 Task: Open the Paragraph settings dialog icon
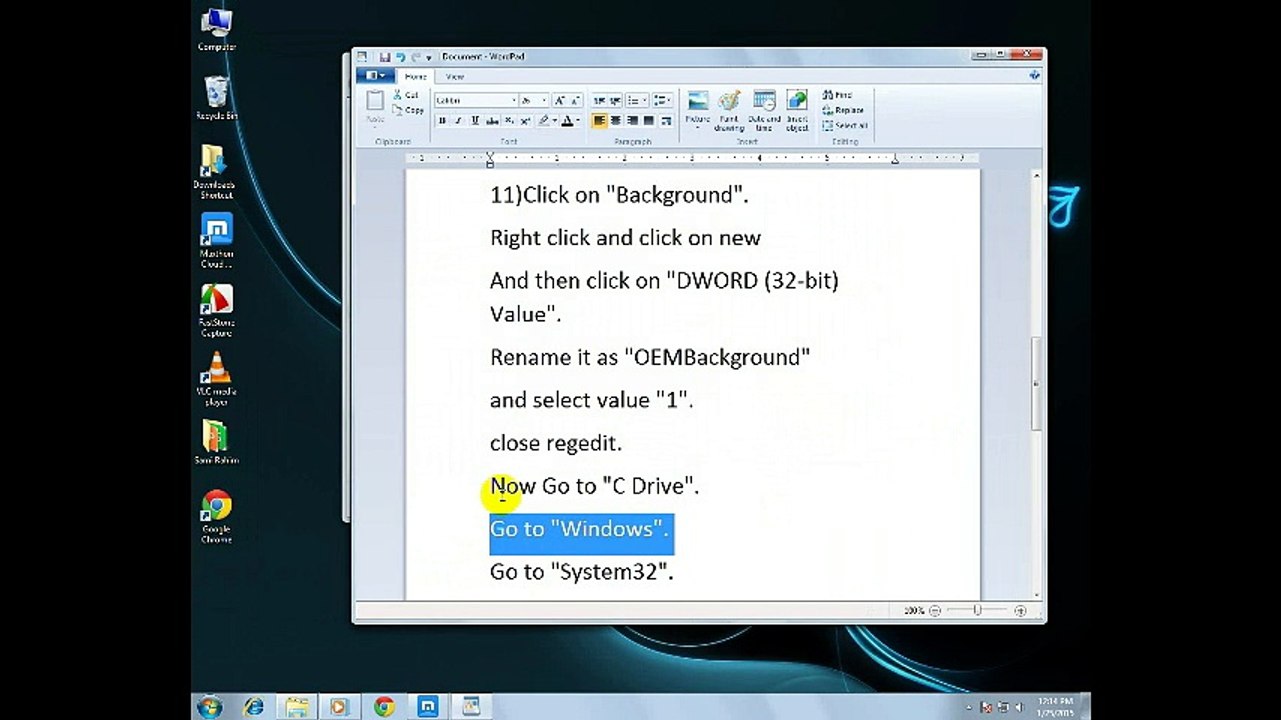(666, 121)
